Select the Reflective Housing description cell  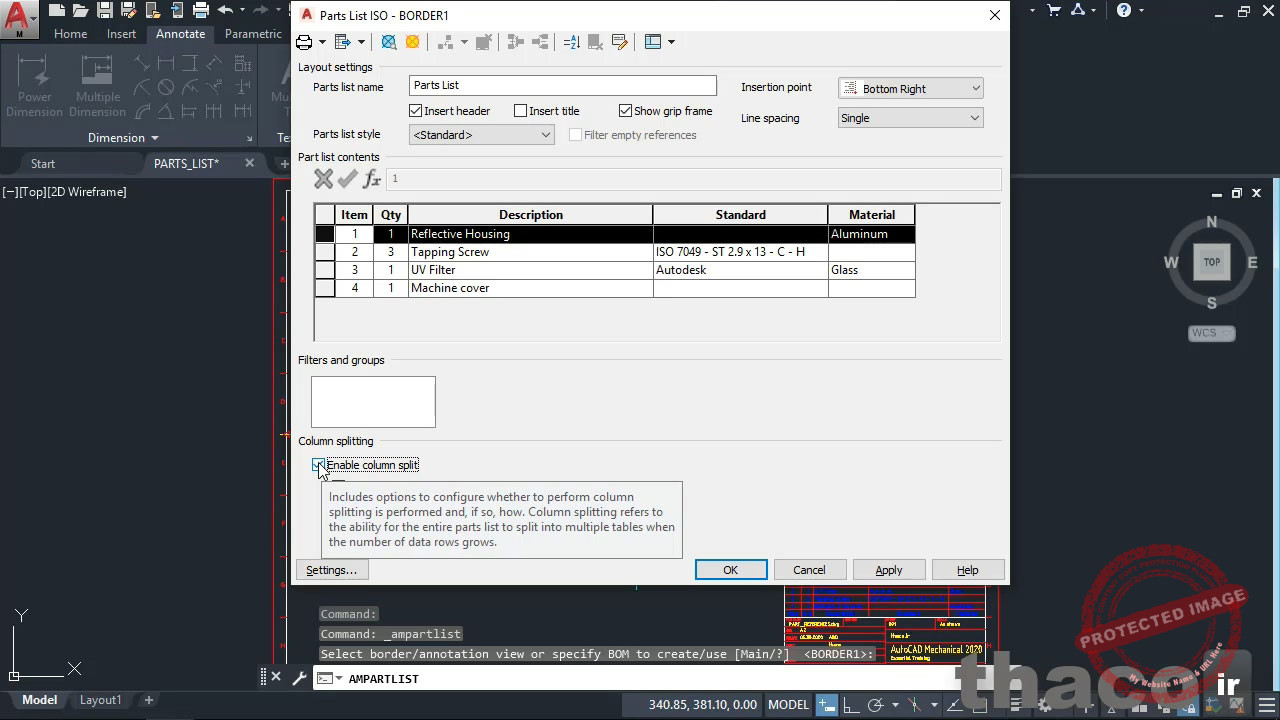click(530, 234)
